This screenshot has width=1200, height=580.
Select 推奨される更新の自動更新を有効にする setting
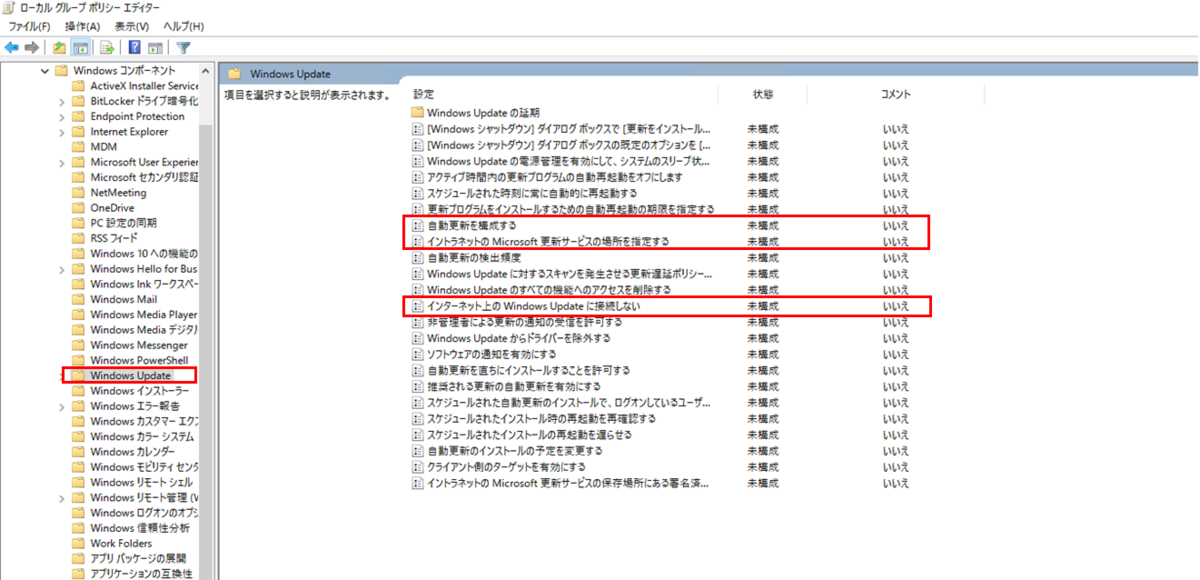[513, 386]
